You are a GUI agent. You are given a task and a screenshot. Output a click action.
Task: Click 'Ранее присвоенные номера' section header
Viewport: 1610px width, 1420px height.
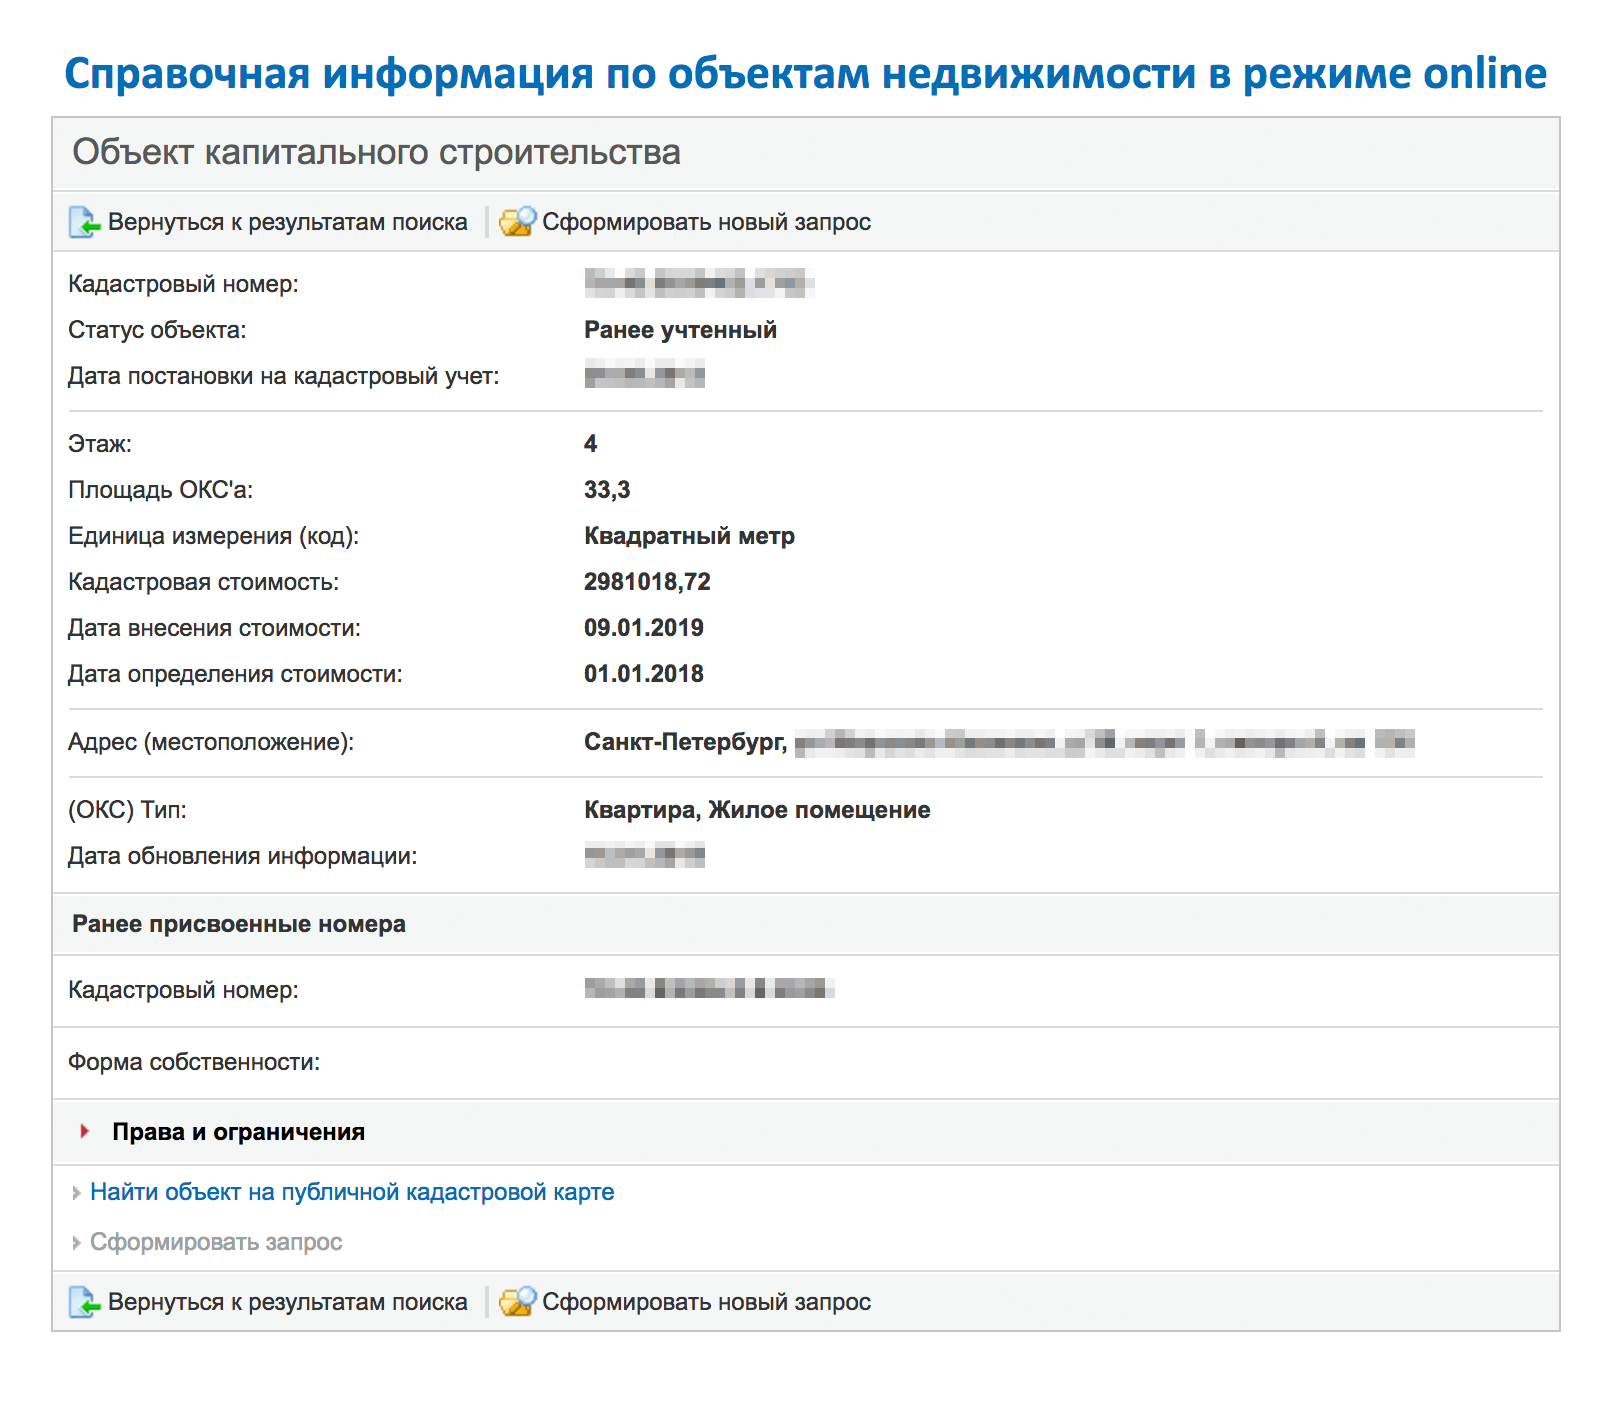coord(239,924)
